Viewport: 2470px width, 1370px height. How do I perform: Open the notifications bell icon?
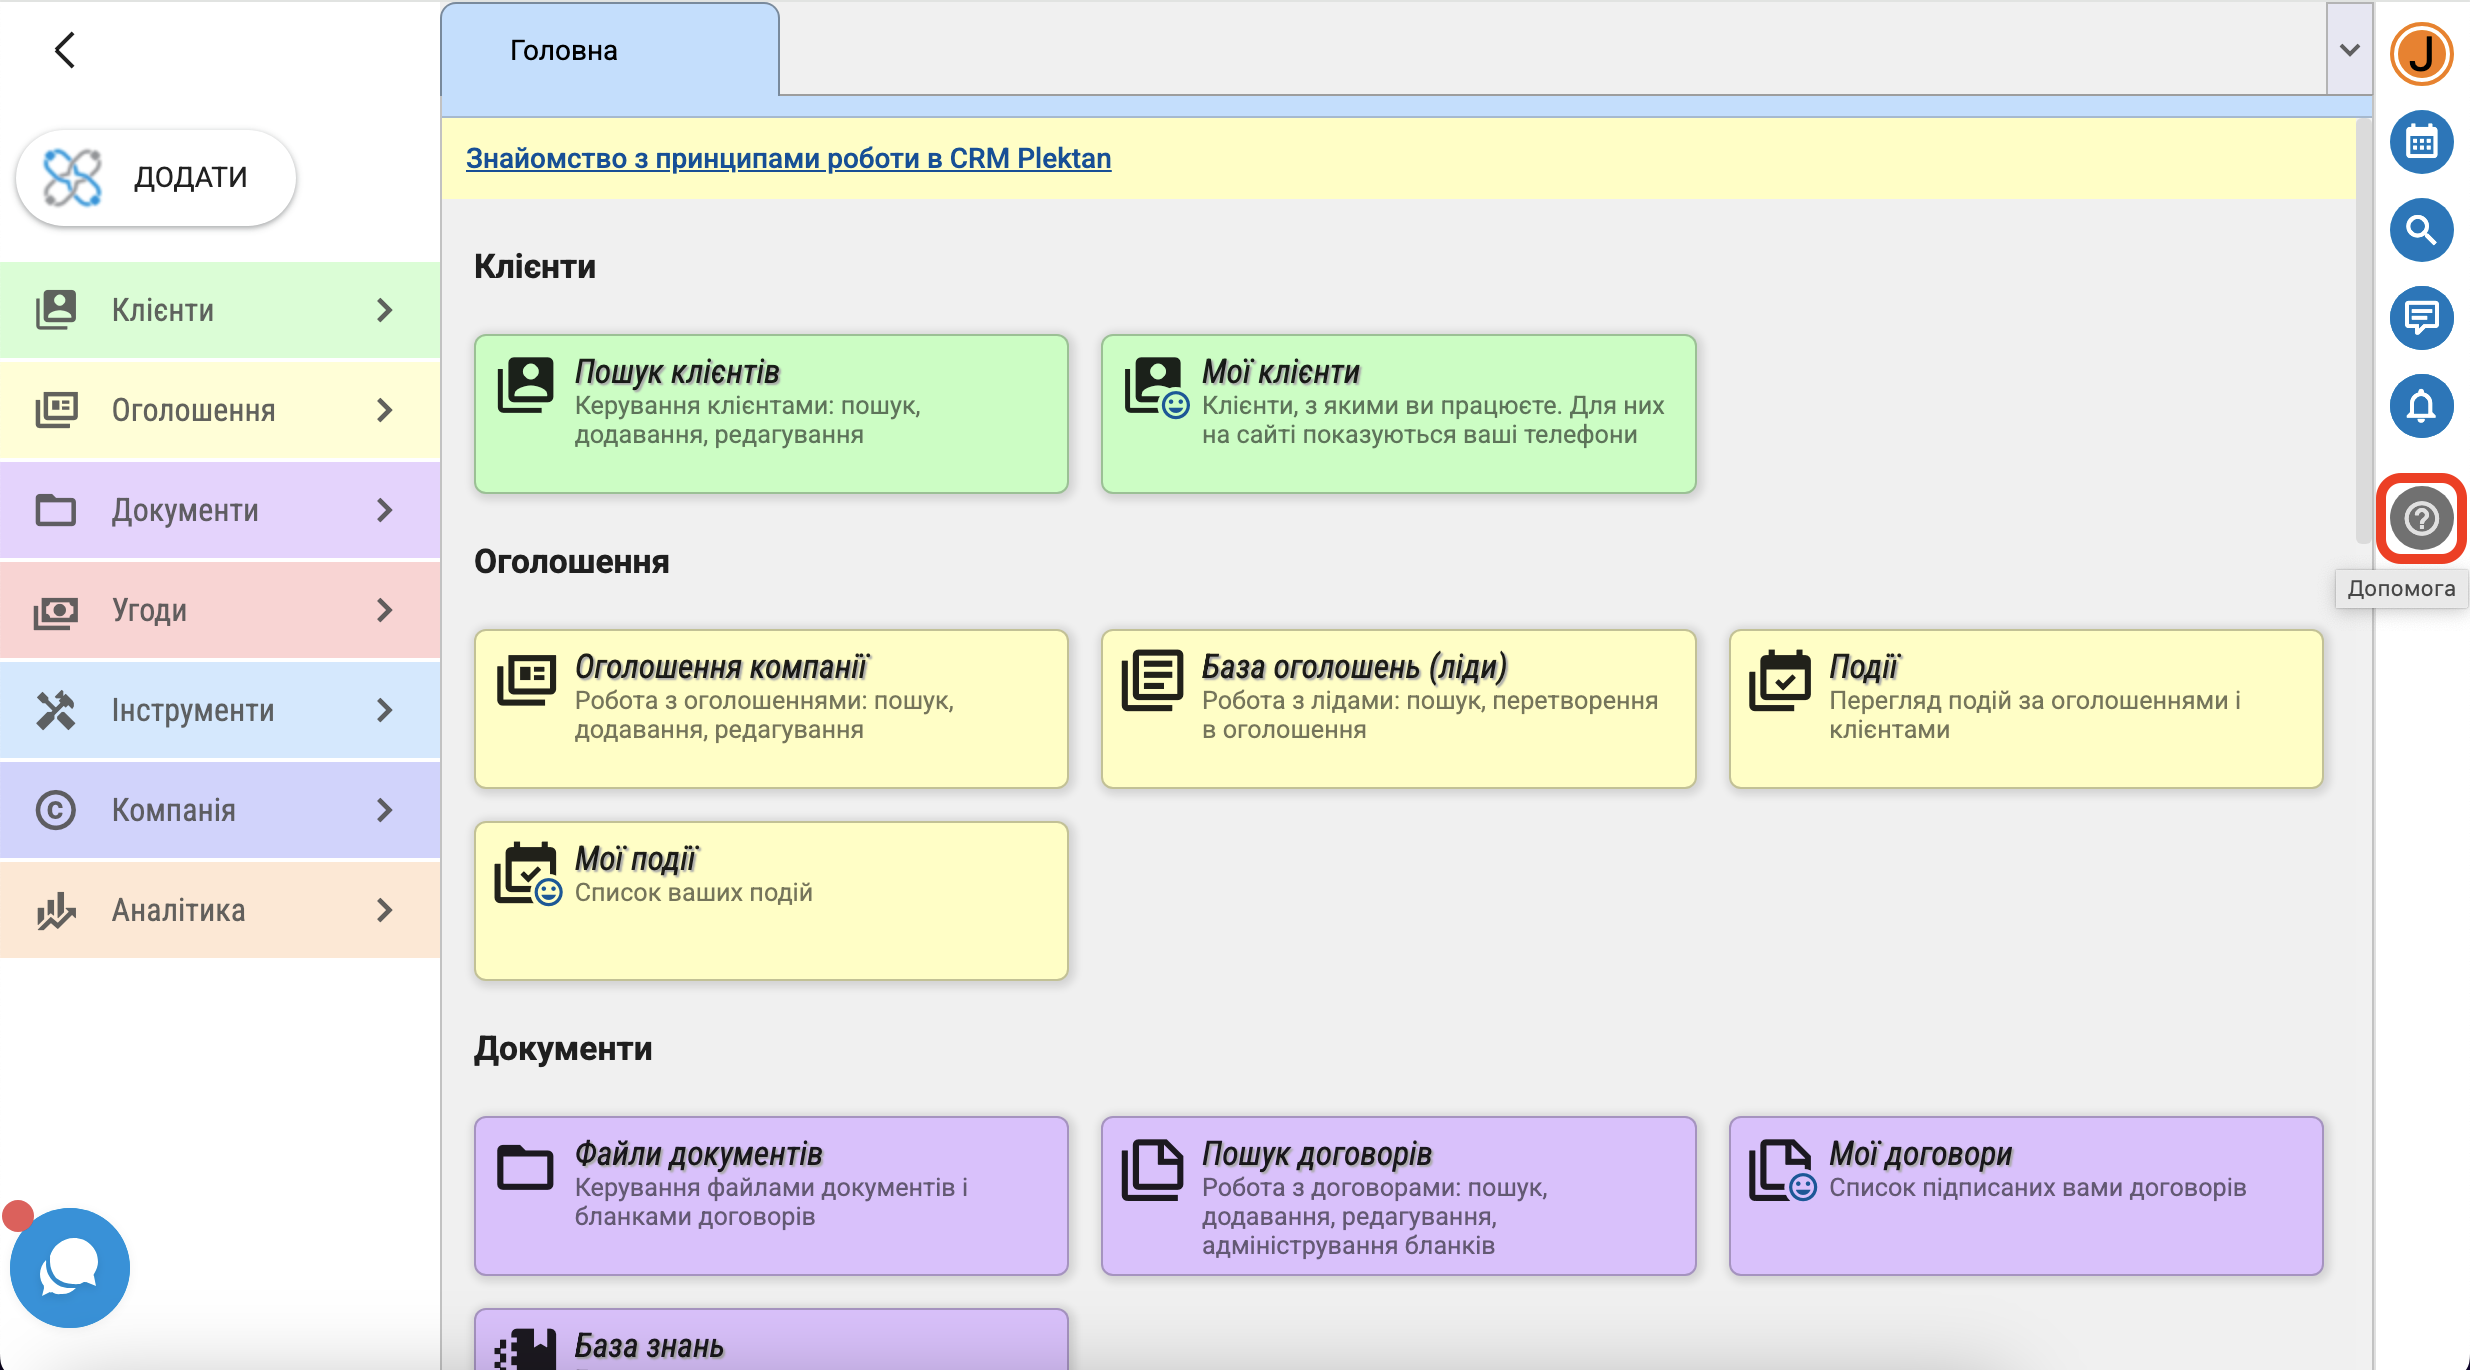point(2421,406)
